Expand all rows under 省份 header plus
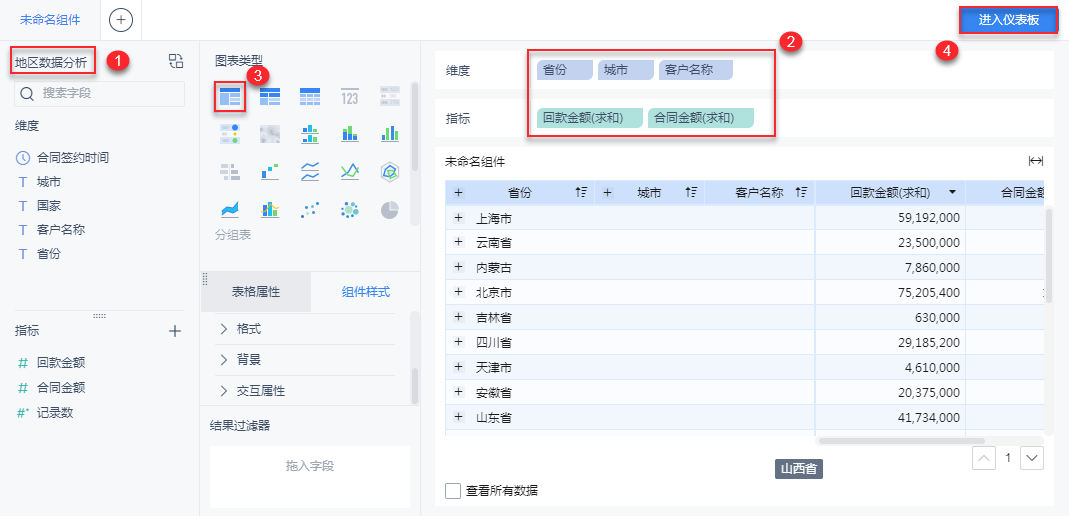 (x=458, y=193)
